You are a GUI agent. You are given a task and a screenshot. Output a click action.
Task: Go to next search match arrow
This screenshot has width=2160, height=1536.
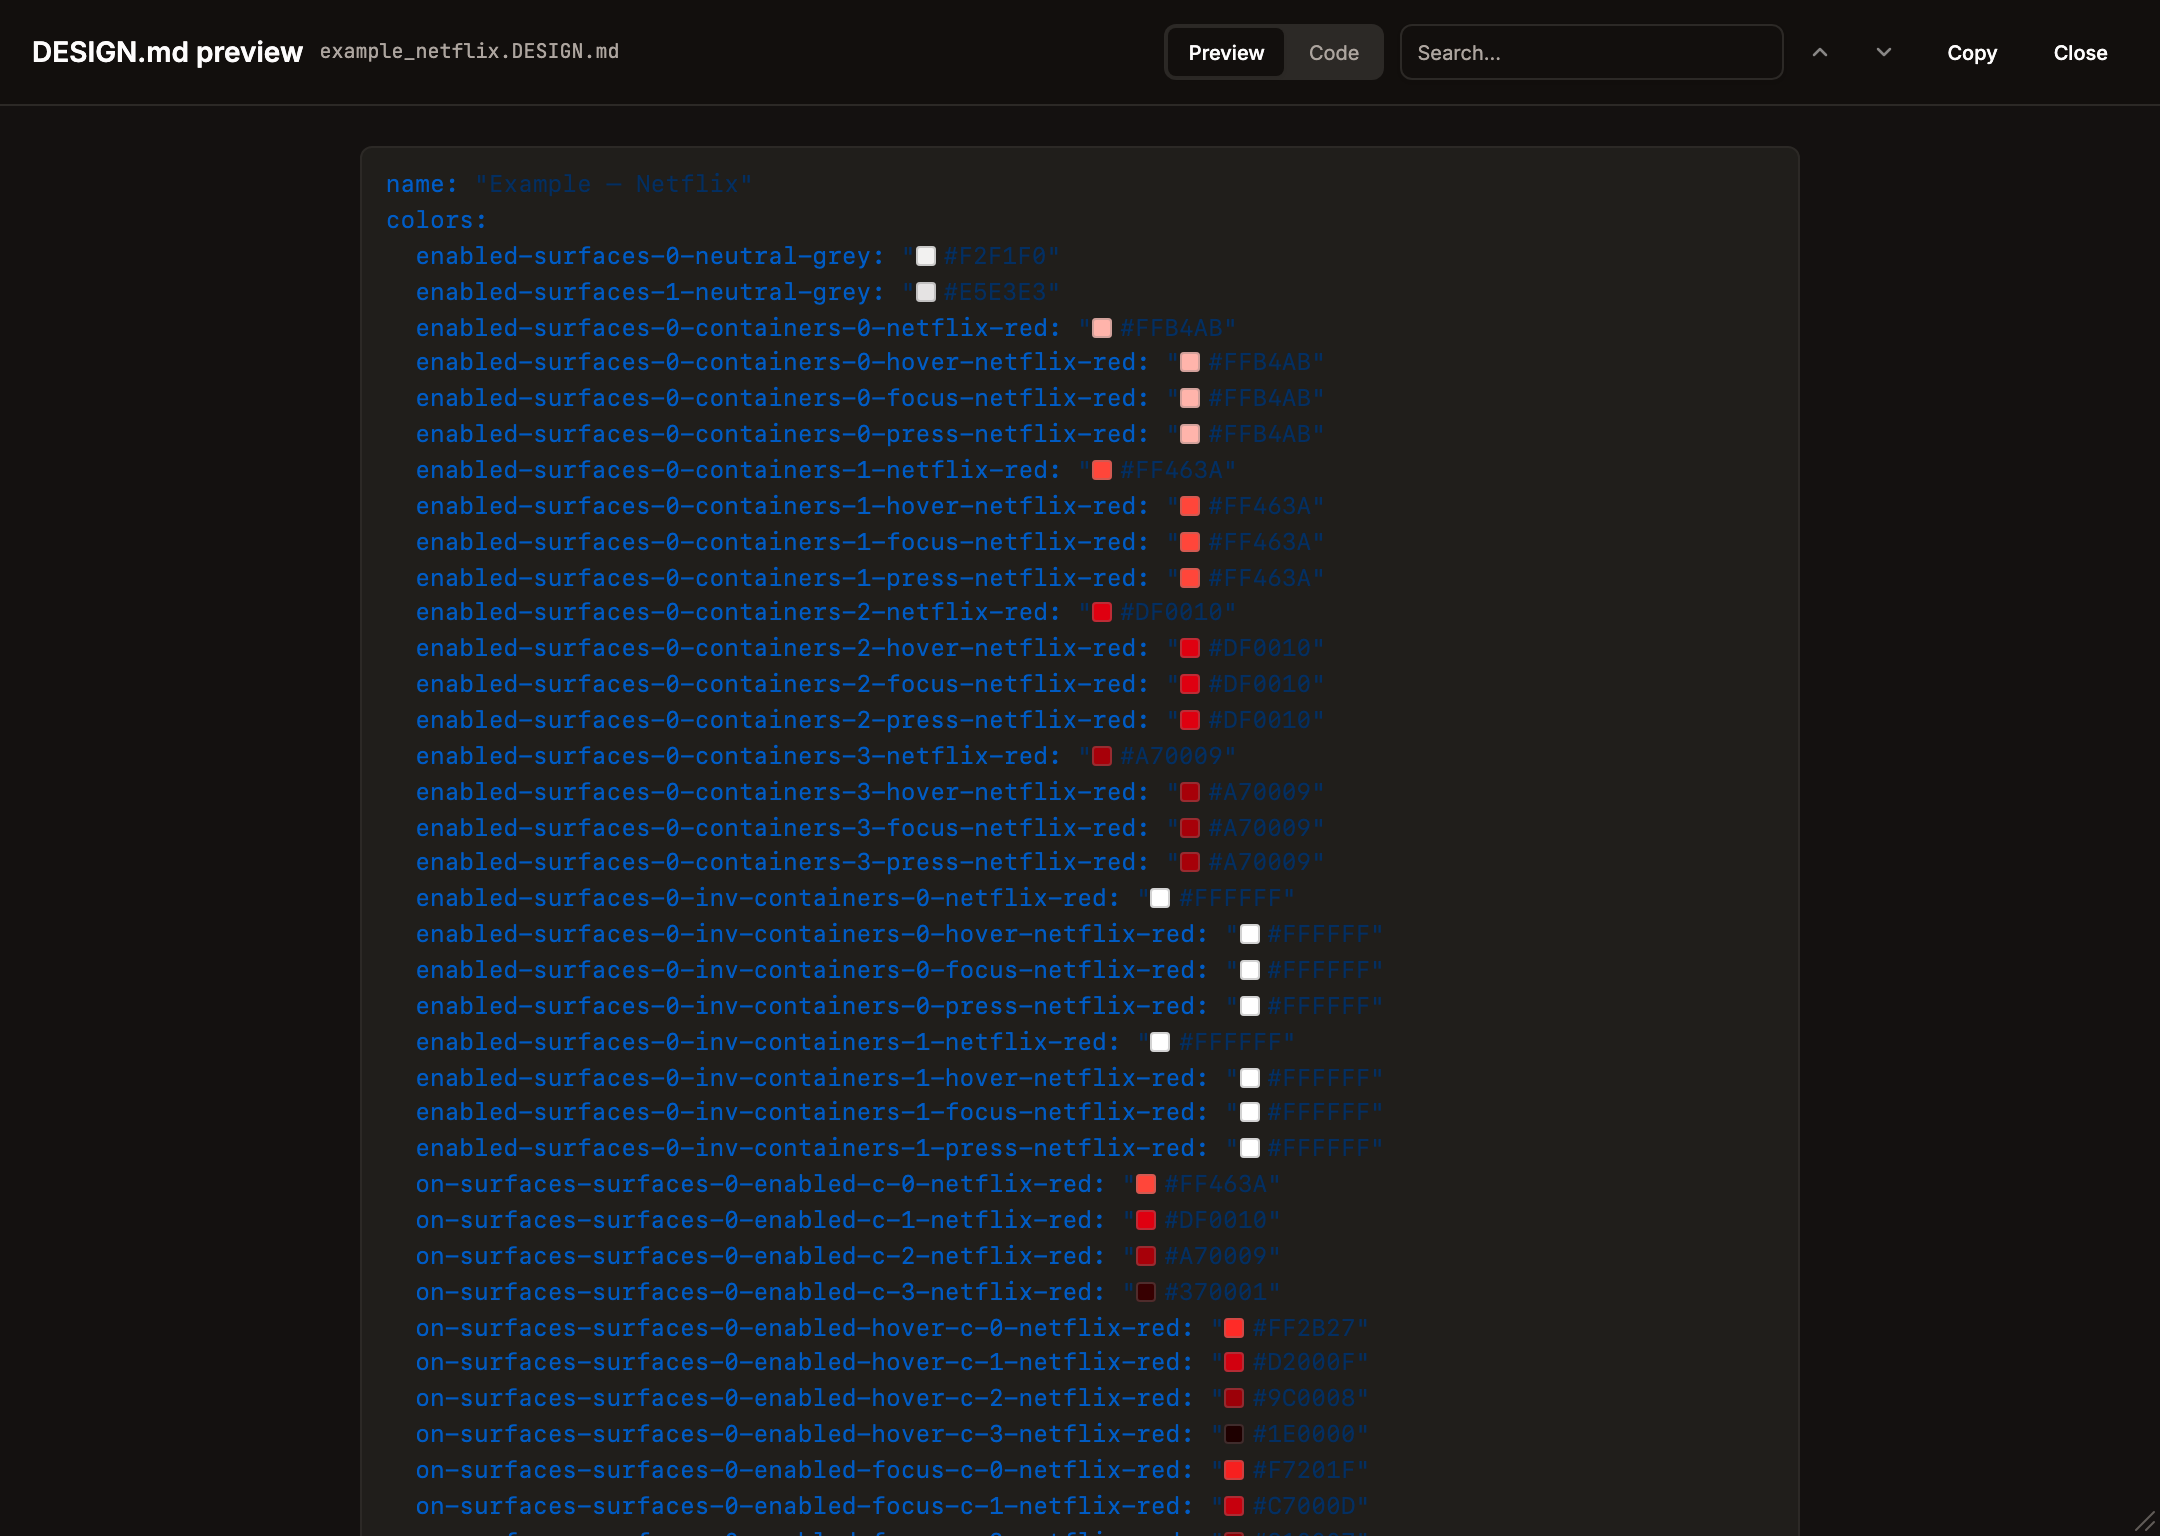click(x=1884, y=53)
